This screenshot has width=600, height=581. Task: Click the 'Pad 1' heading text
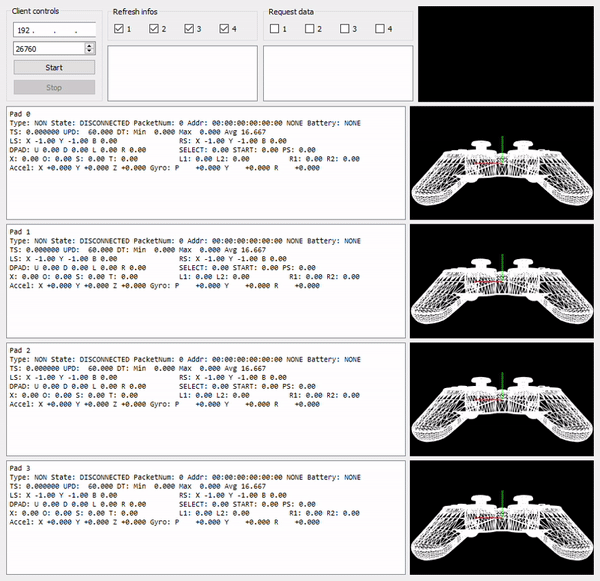coord(20,232)
